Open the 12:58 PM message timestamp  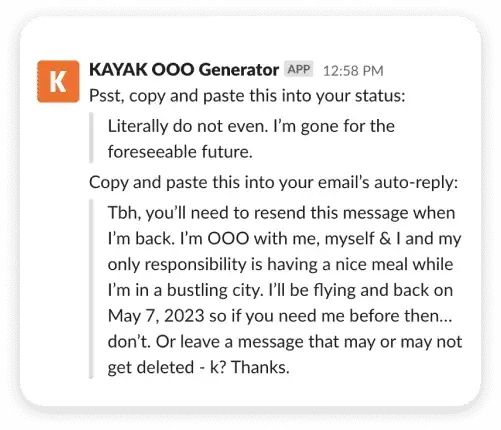pyautogui.click(x=353, y=71)
